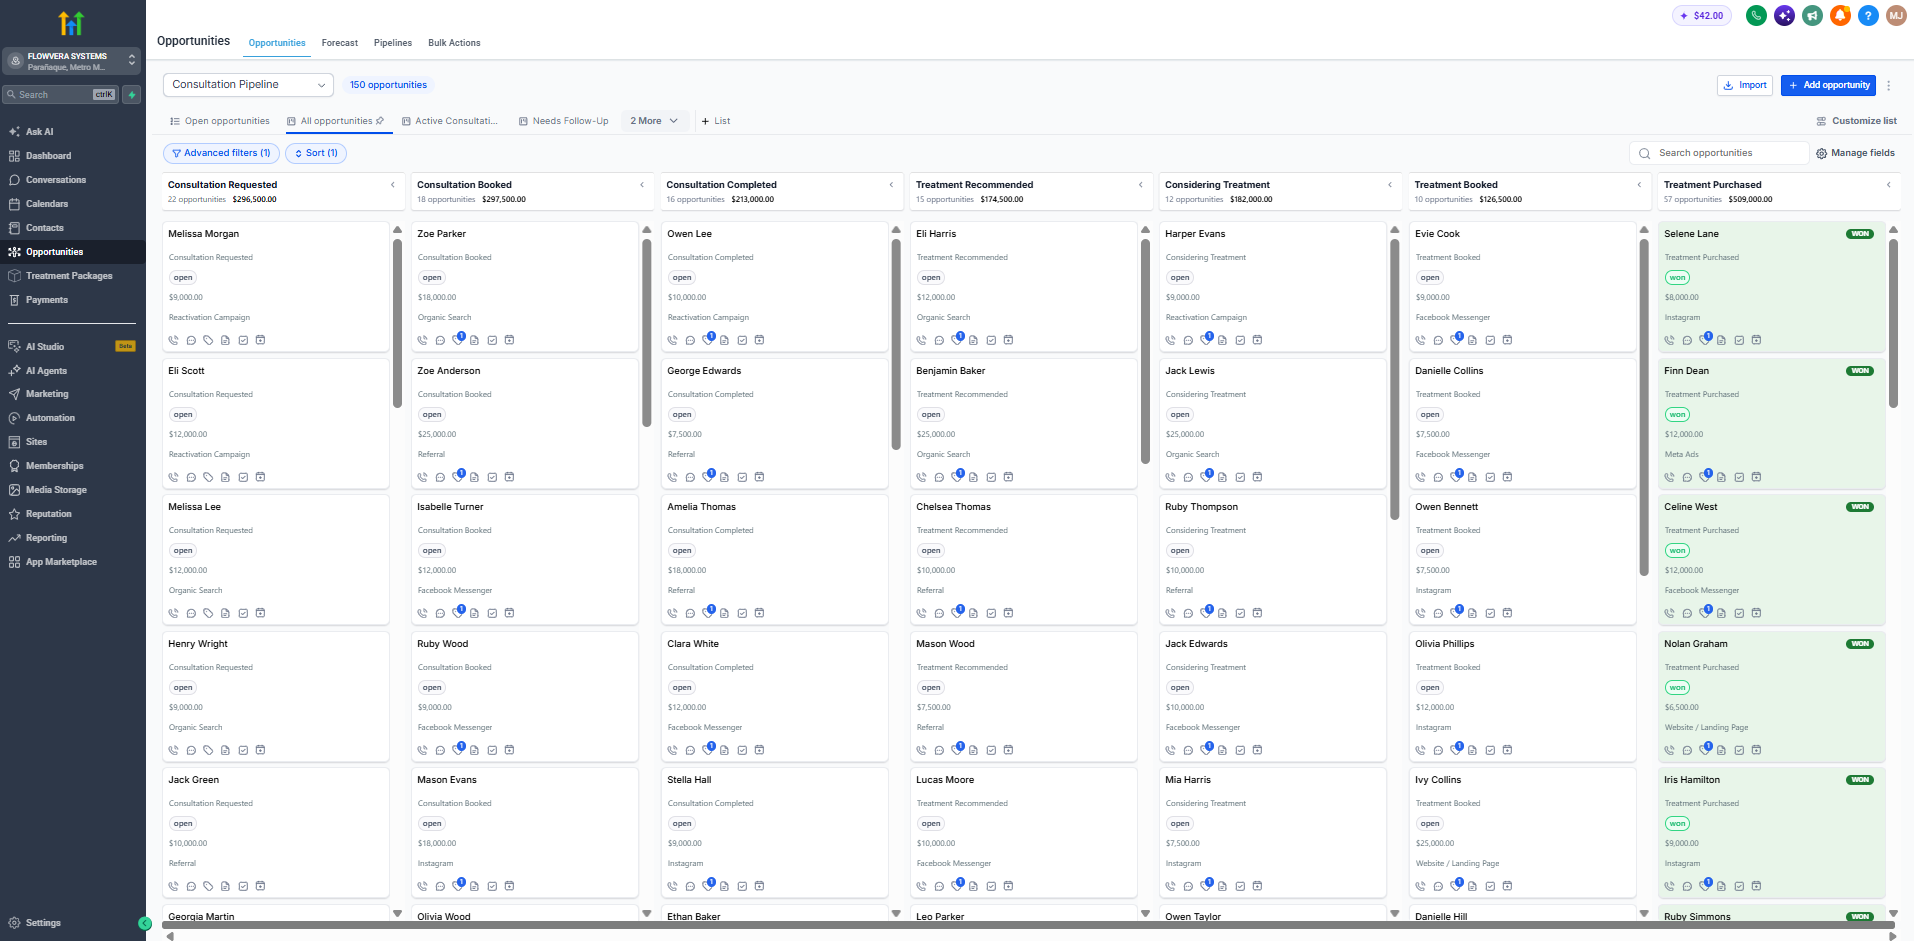Click the Add opportunity button
The height and width of the screenshot is (941, 1914).
point(1828,85)
